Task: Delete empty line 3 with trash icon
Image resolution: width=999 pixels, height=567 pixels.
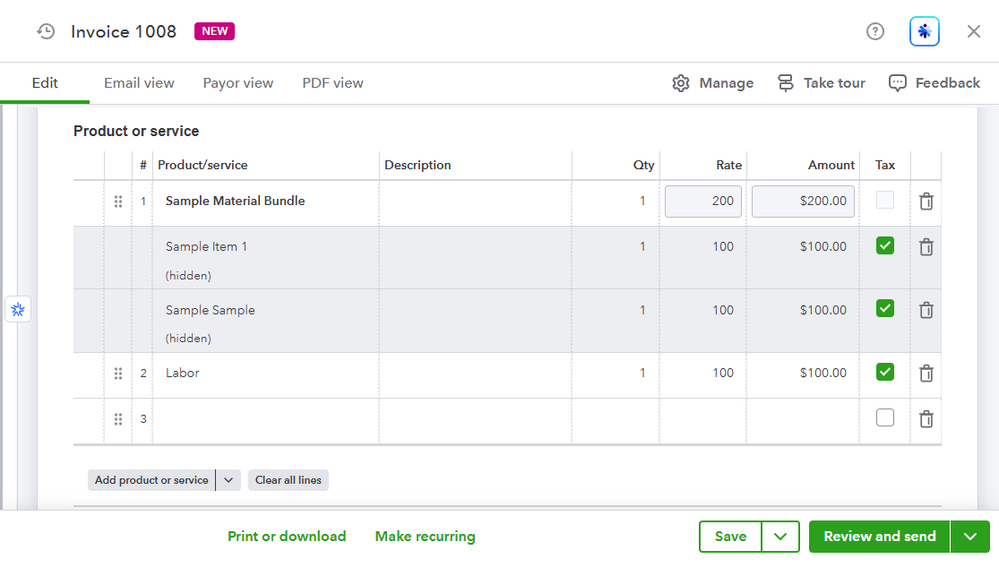Action: (x=926, y=419)
